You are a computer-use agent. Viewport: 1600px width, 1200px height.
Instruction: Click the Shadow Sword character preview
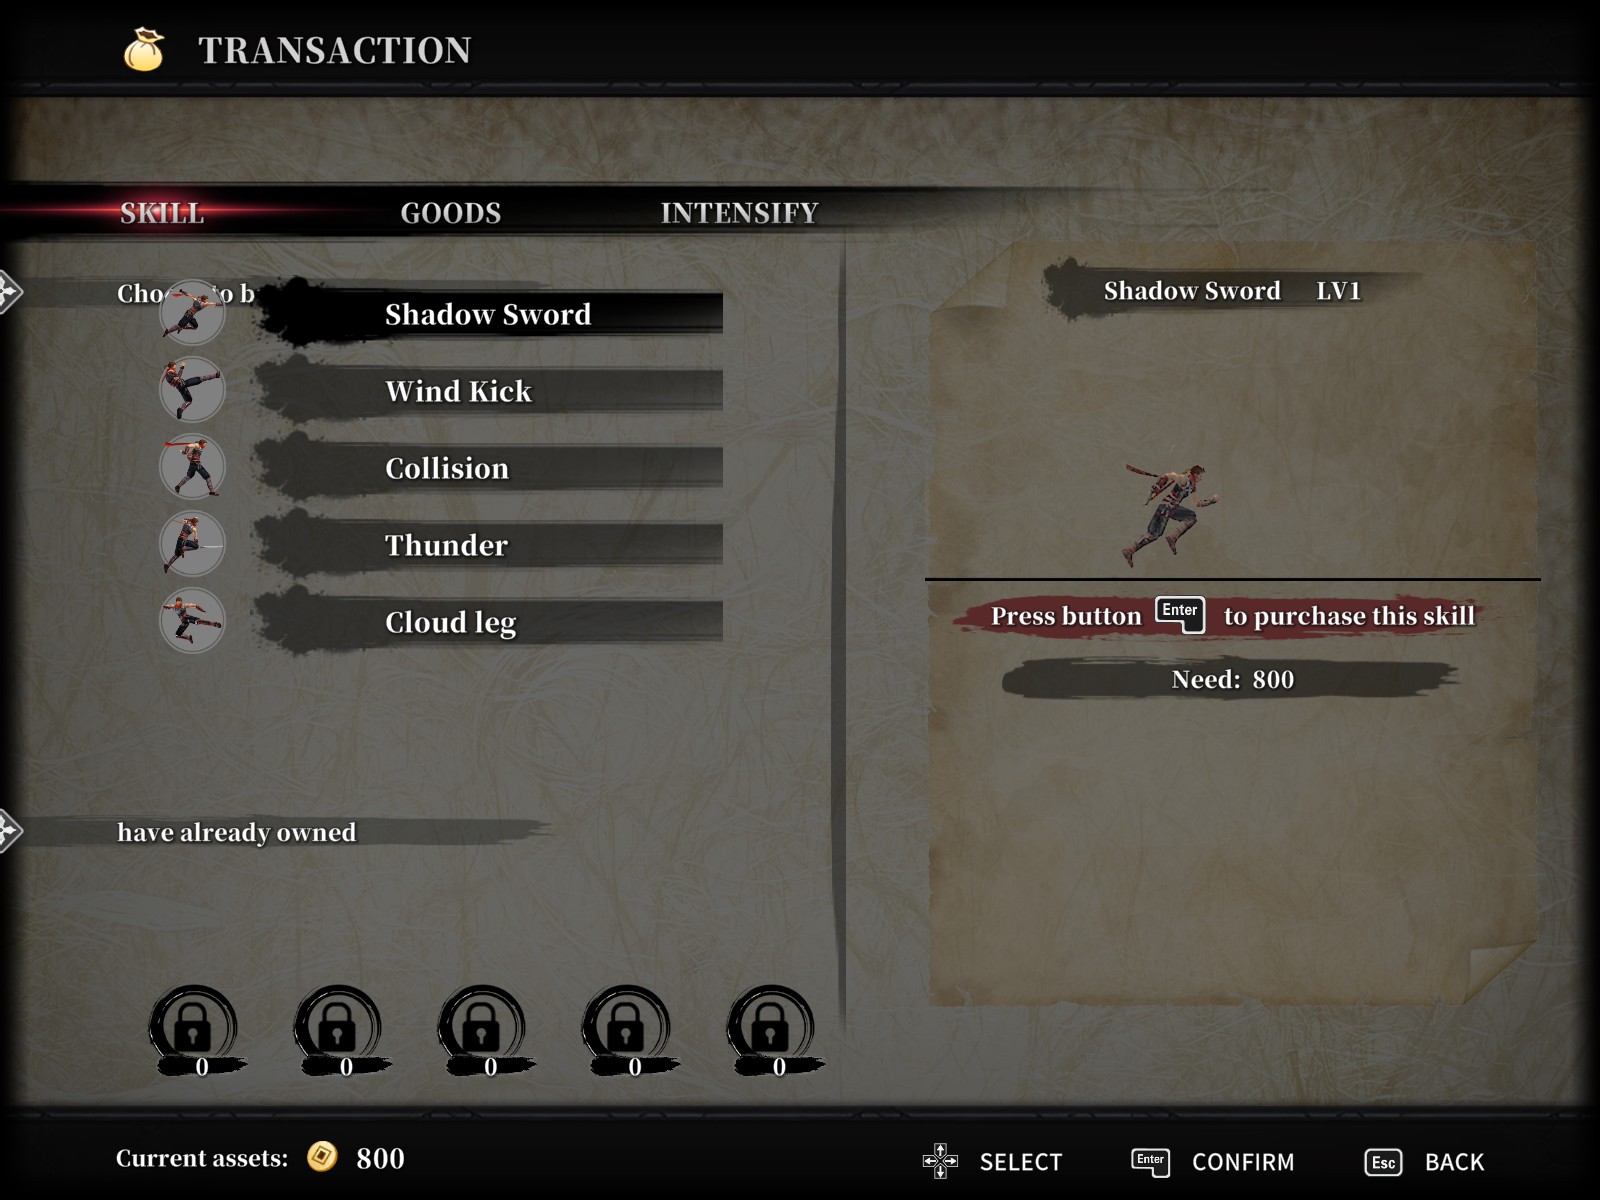click(1171, 514)
